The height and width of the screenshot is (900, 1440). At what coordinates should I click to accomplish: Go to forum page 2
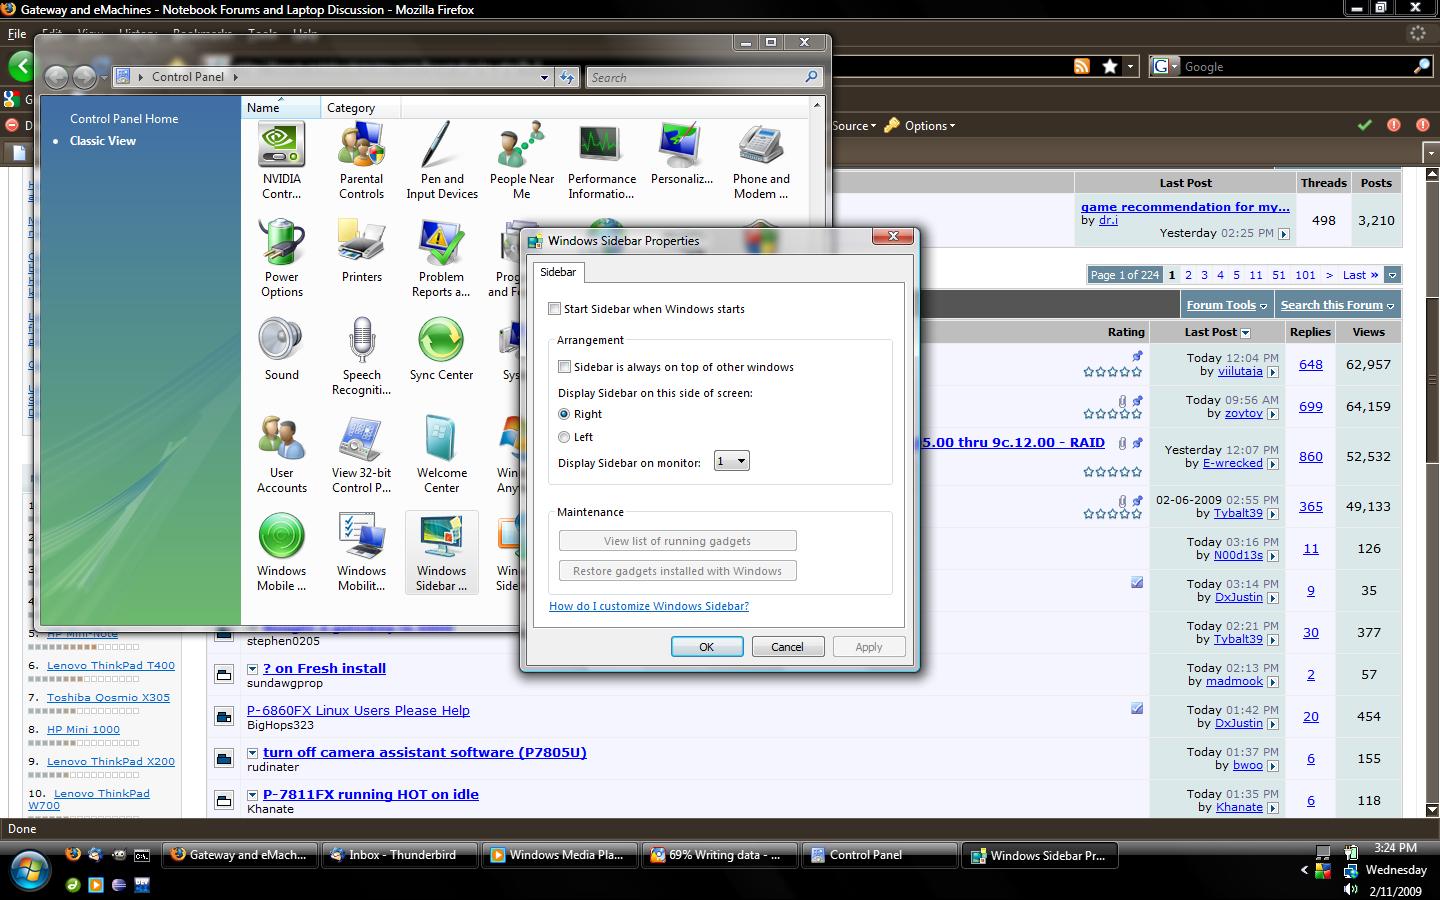coord(1188,275)
